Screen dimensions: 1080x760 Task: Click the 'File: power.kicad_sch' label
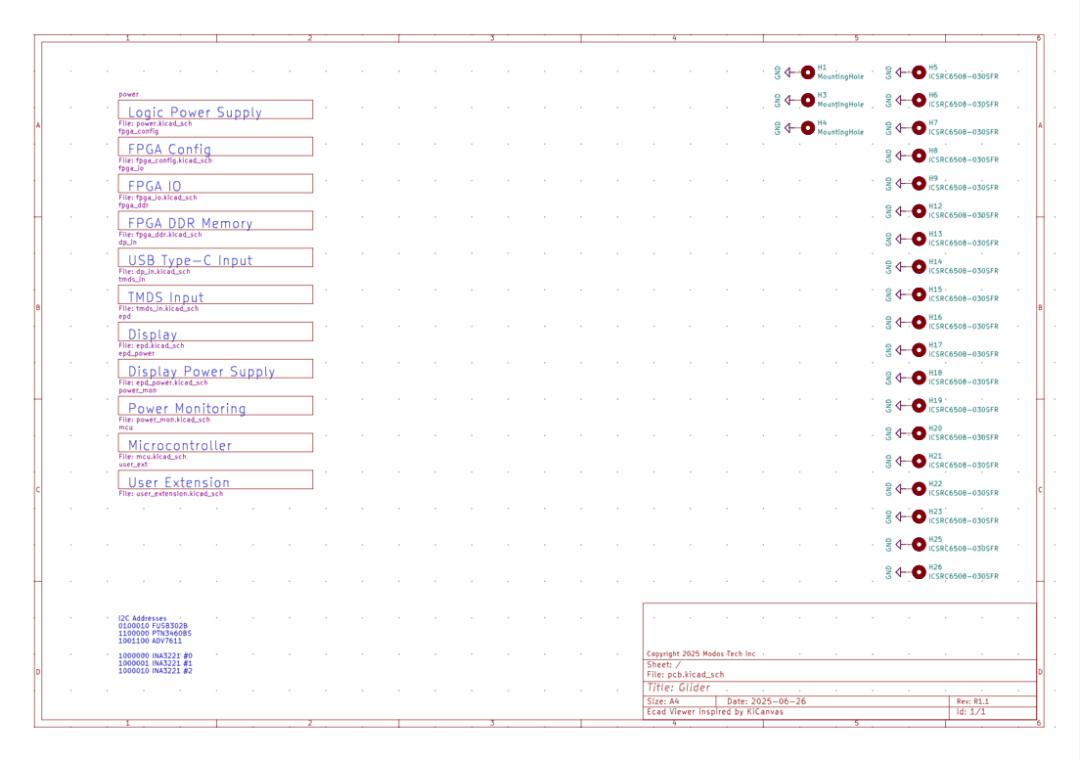click(155, 123)
